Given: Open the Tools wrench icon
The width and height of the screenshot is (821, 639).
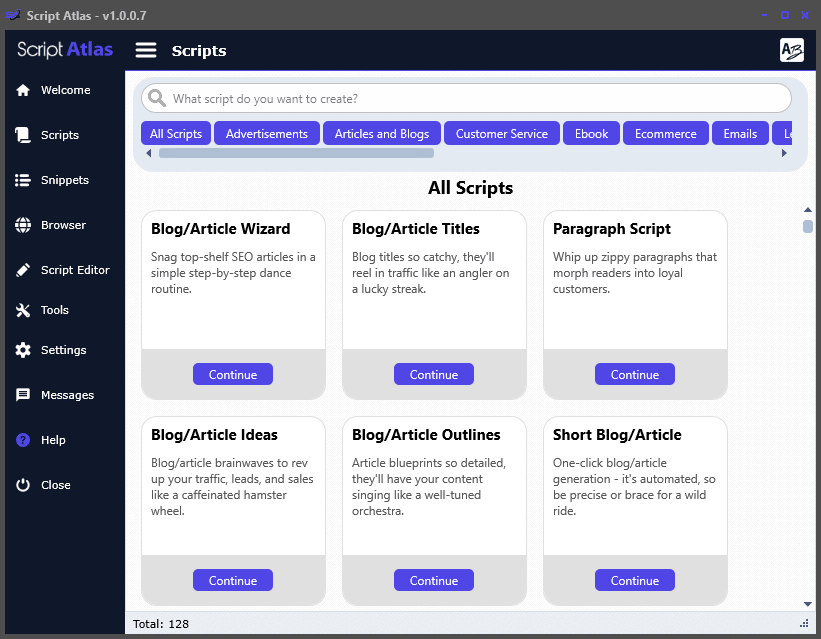Looking at the screenshot, I should [x=23, y=310].
